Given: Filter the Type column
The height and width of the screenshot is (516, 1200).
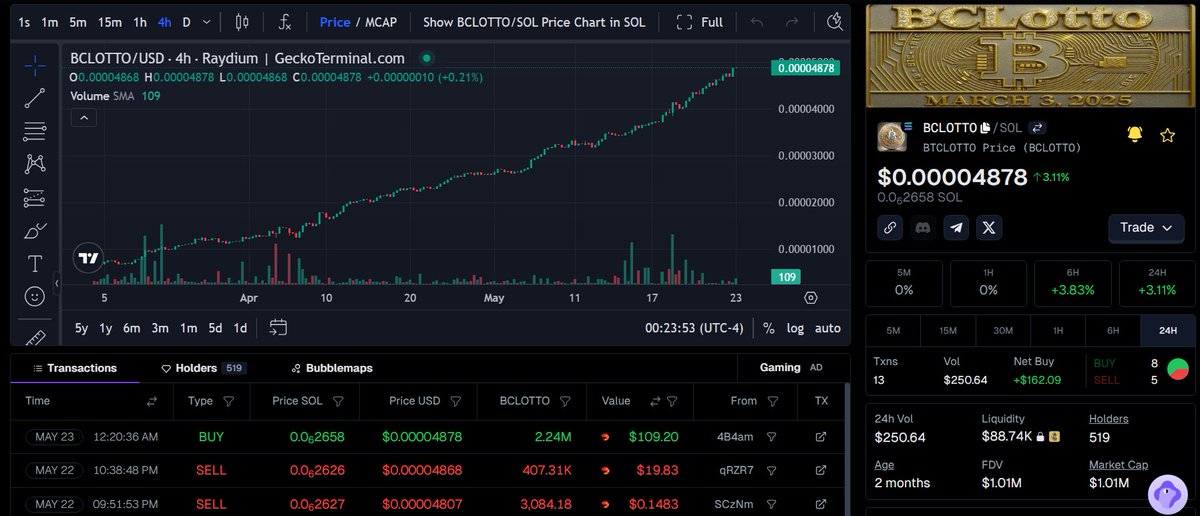Looking at the screenshot, I should point(228,401).
